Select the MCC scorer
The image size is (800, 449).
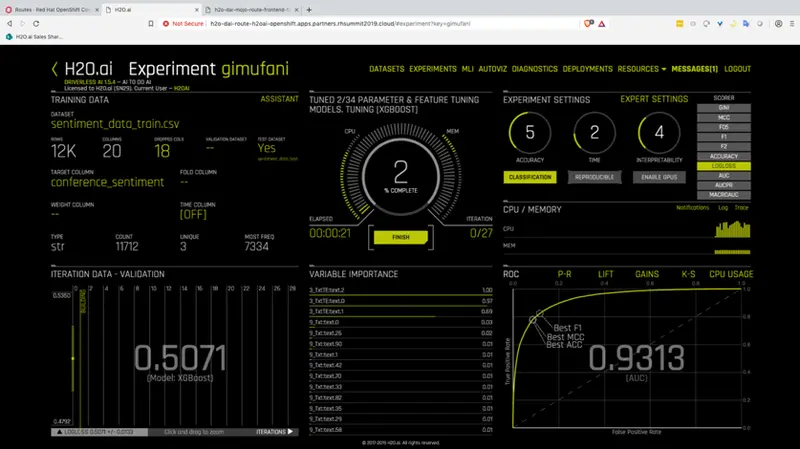723,117
